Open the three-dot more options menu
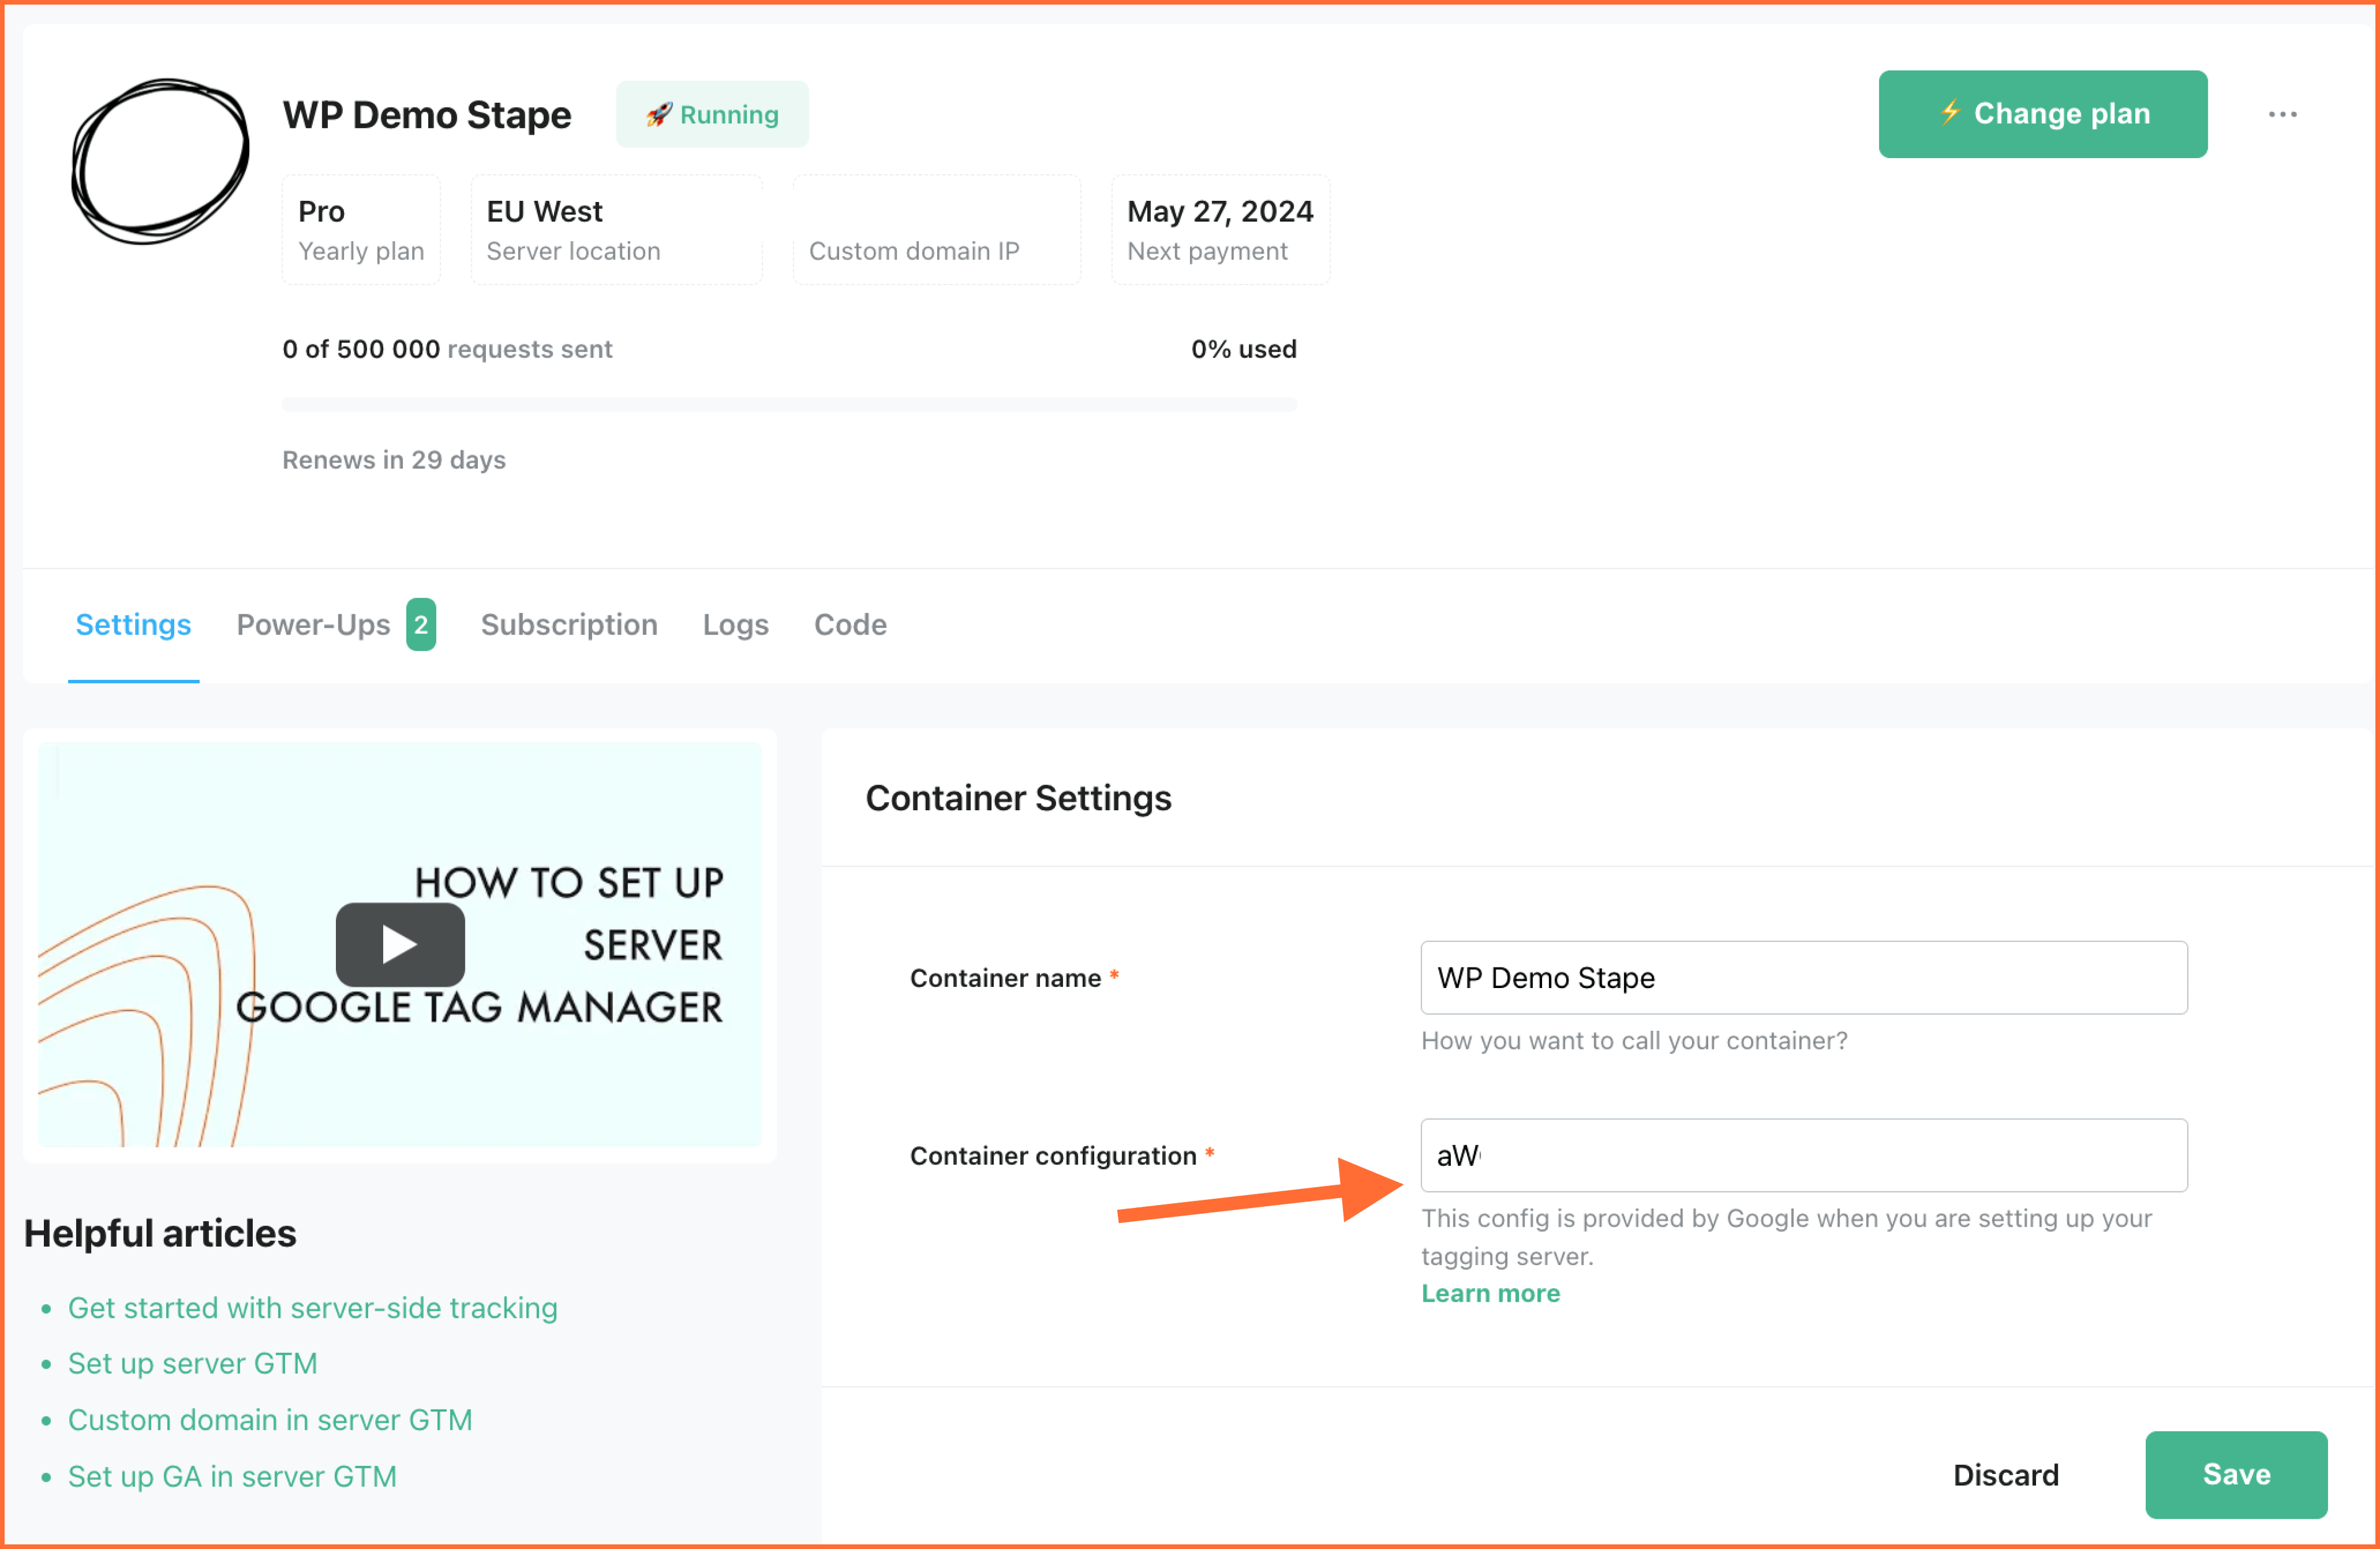Screen dimensions: 2380x1549 point(2282,114)
